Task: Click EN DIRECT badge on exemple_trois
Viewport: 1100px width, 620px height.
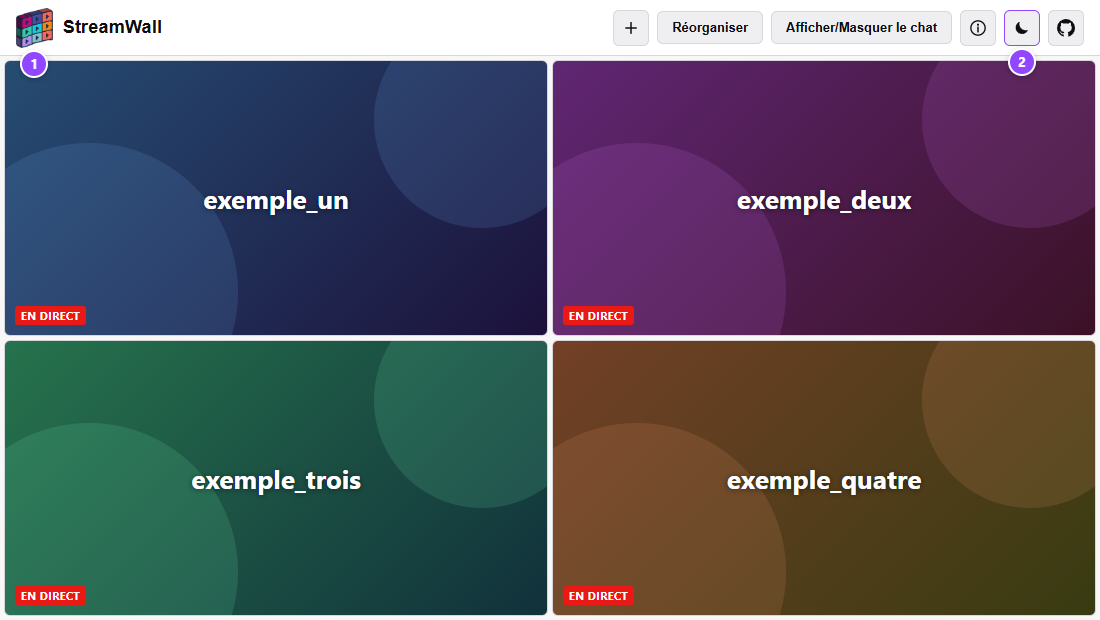Action: pyautogui.click(x=51, y=595)
